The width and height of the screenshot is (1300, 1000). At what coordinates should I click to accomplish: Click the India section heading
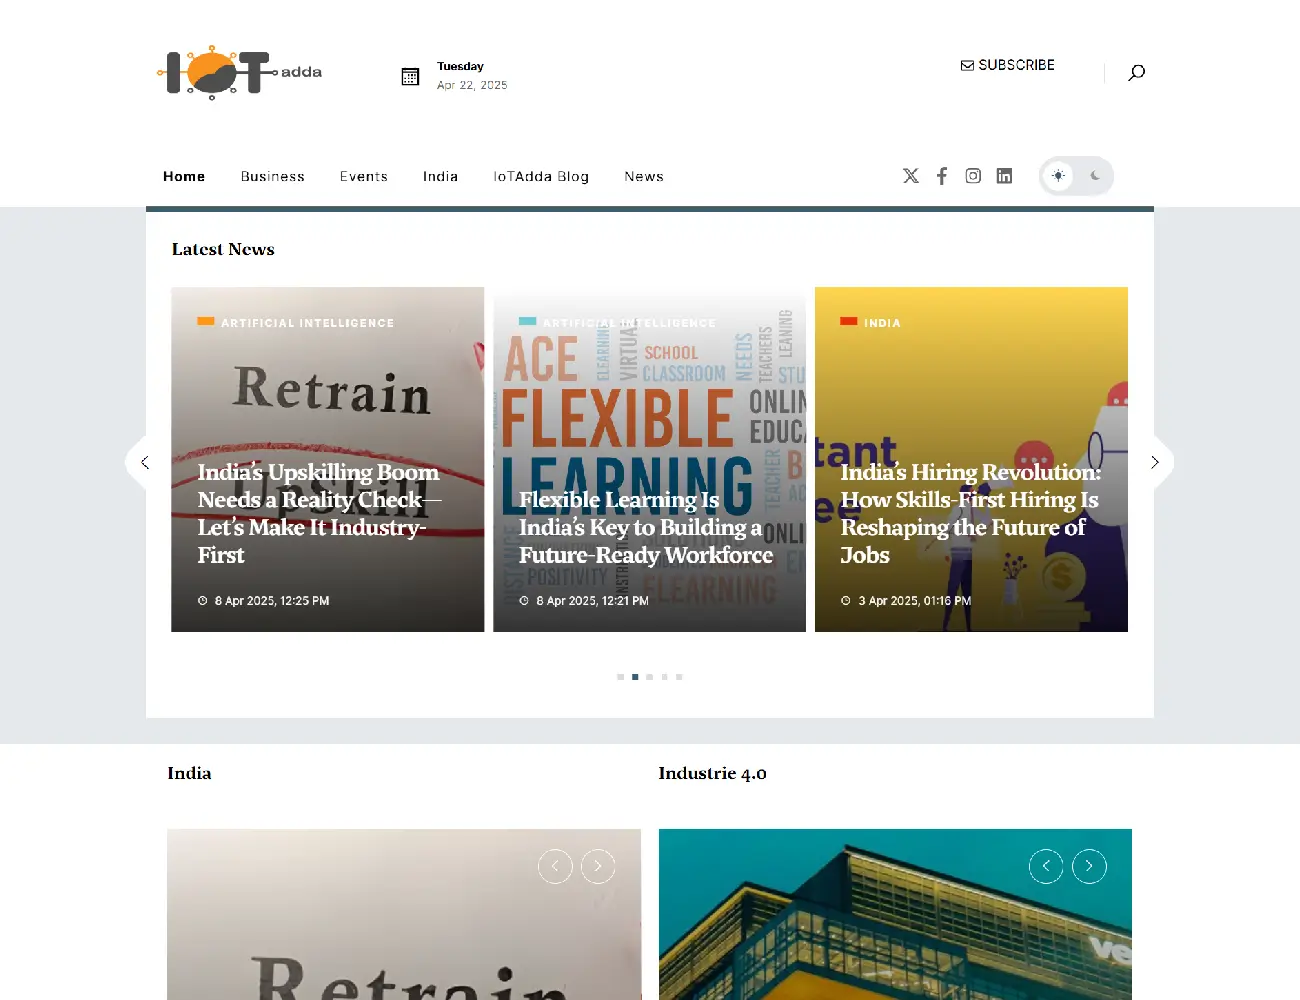tap(189, 773)
